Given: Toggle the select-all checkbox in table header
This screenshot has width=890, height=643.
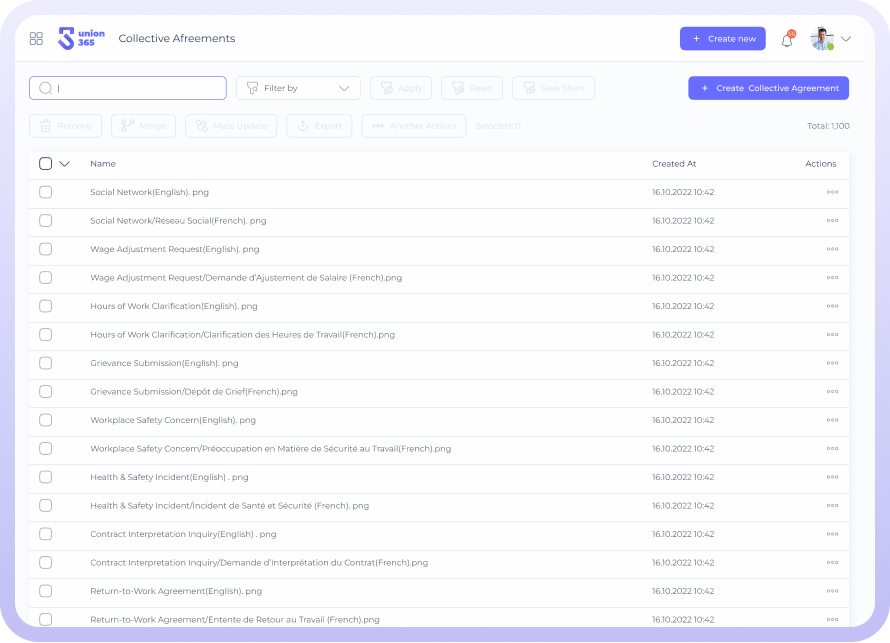Looking at the screenshot, I should pos(46,164).
